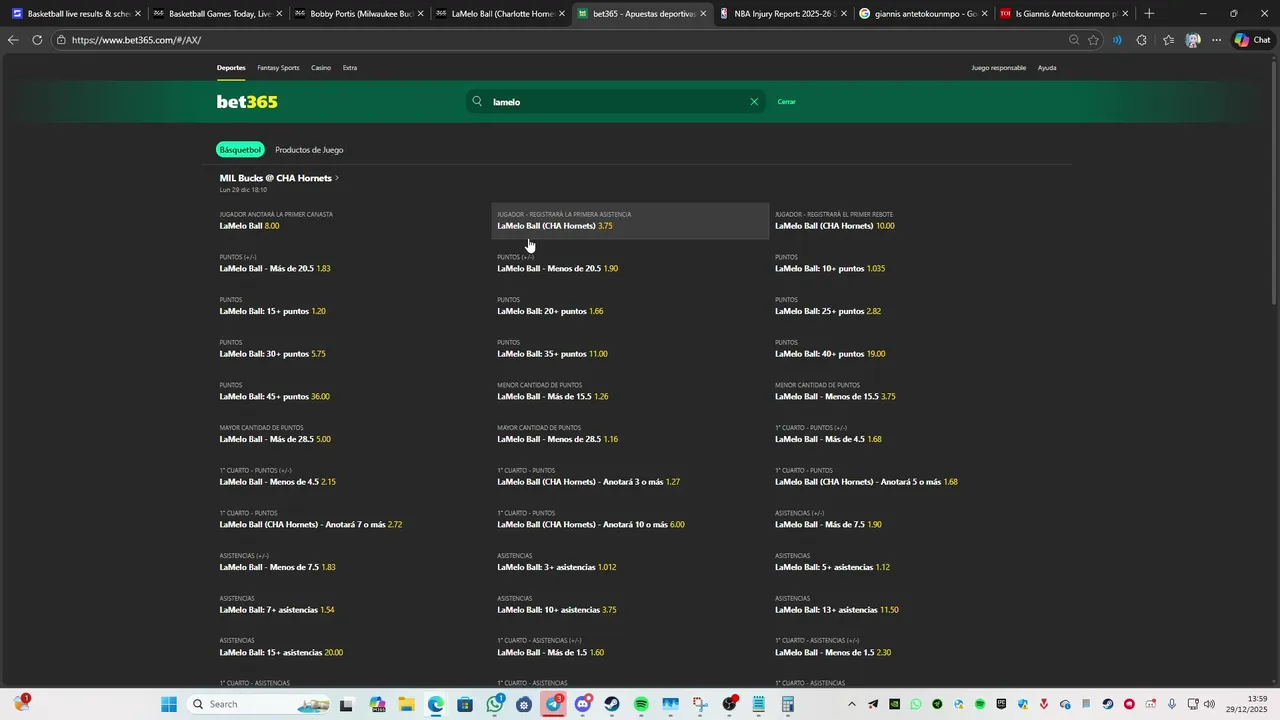
Task: Open Spotify from the taskbar
Action: (x=641, y=704)
